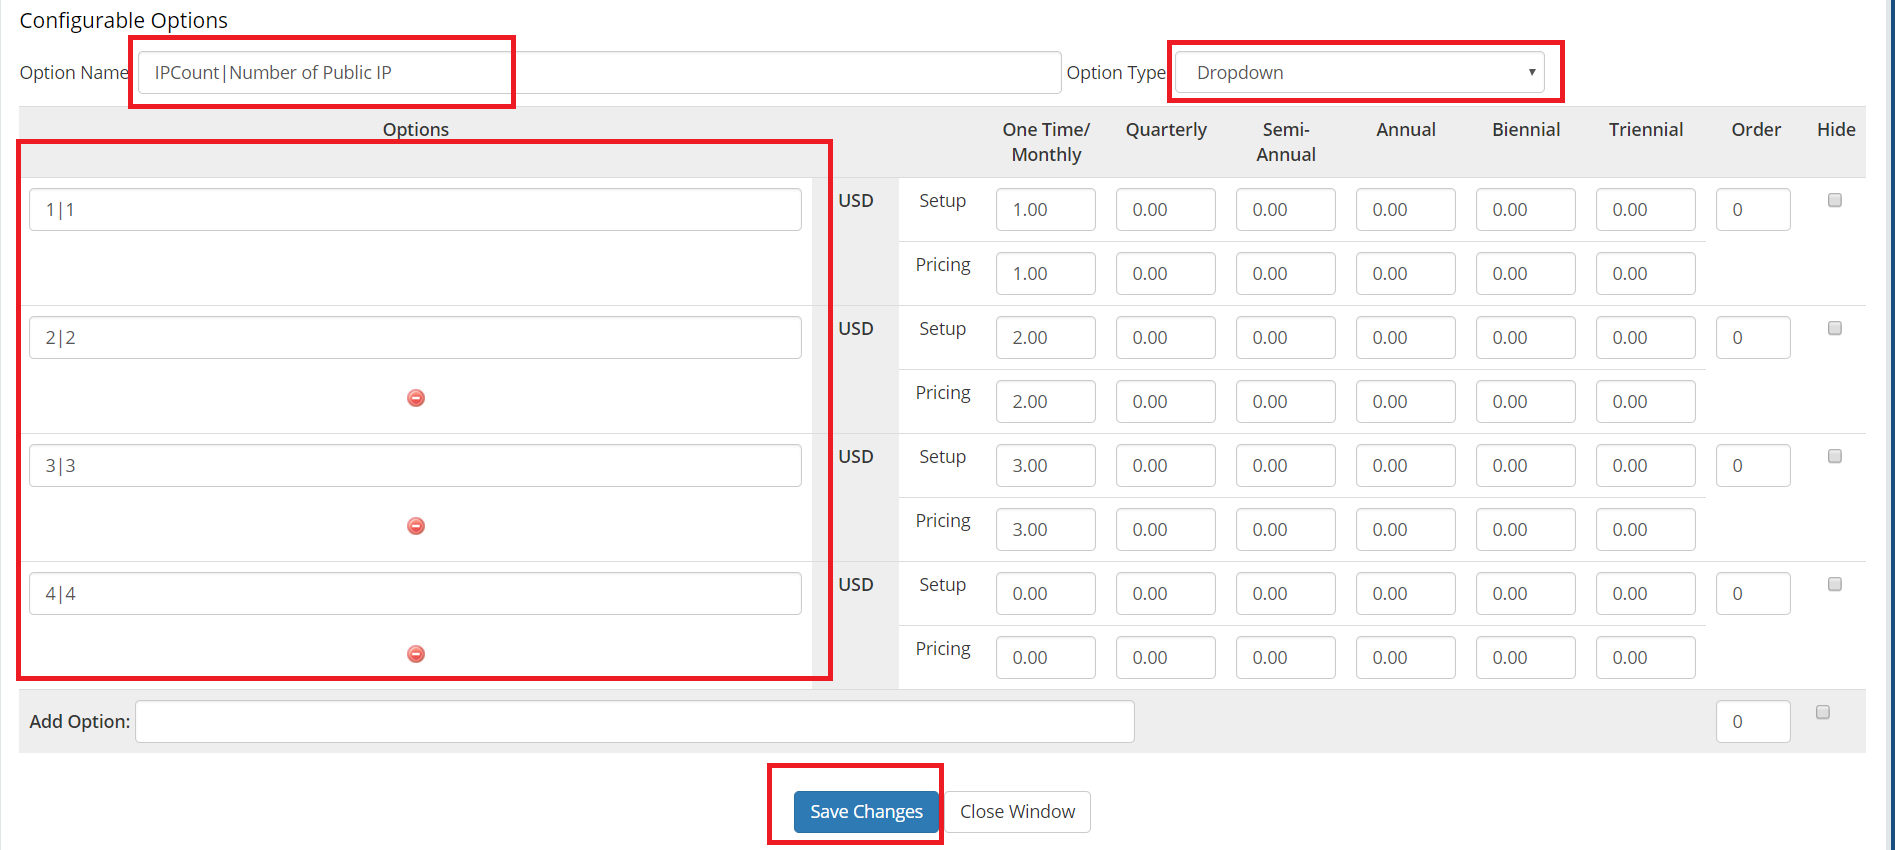Viewport: 1895px width, 850px height.
Task: Click the Close Window button
Action: (1018, 812)
